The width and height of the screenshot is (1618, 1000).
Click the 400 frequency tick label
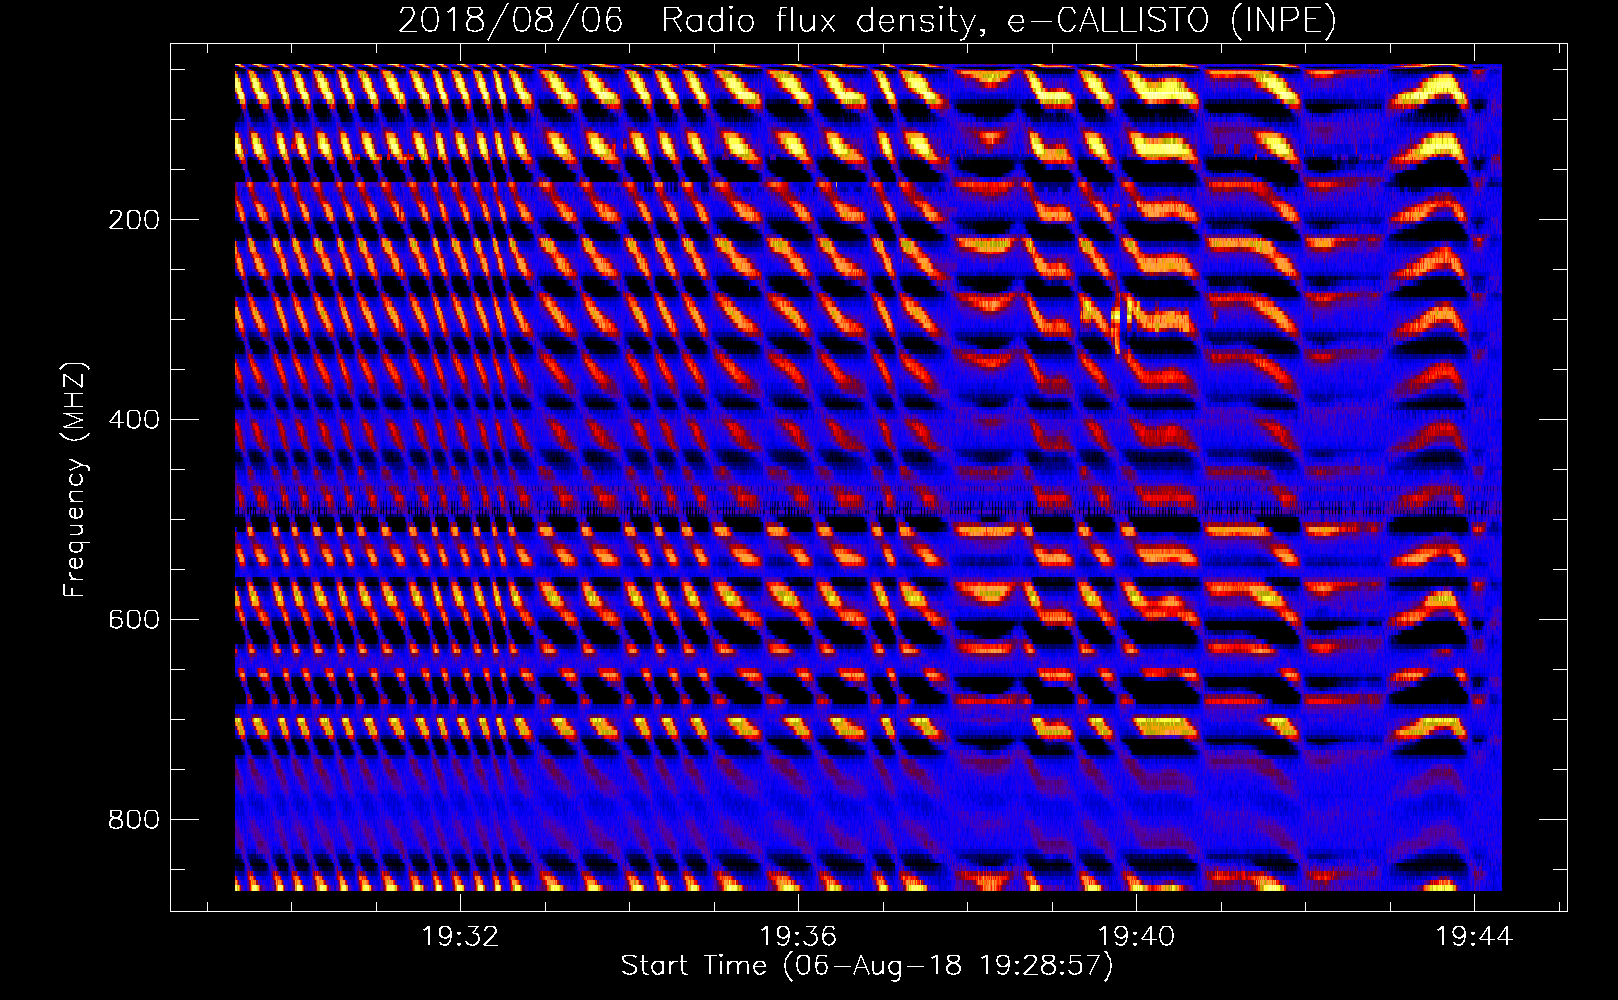pos(134,420)
